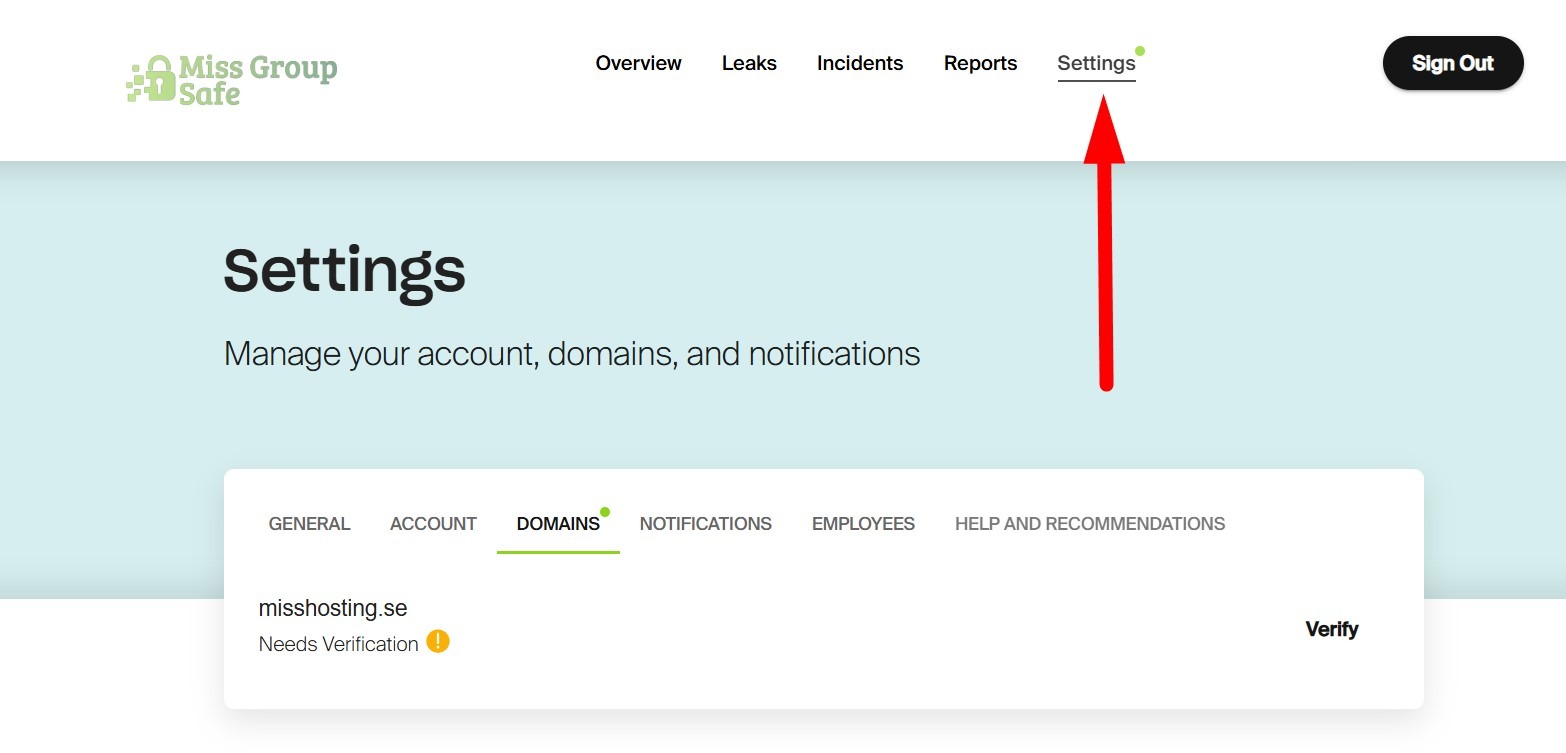Click the Needs Verification status text
The width and height of the screenshot is (1566, 753).
[x=338, y=644]
